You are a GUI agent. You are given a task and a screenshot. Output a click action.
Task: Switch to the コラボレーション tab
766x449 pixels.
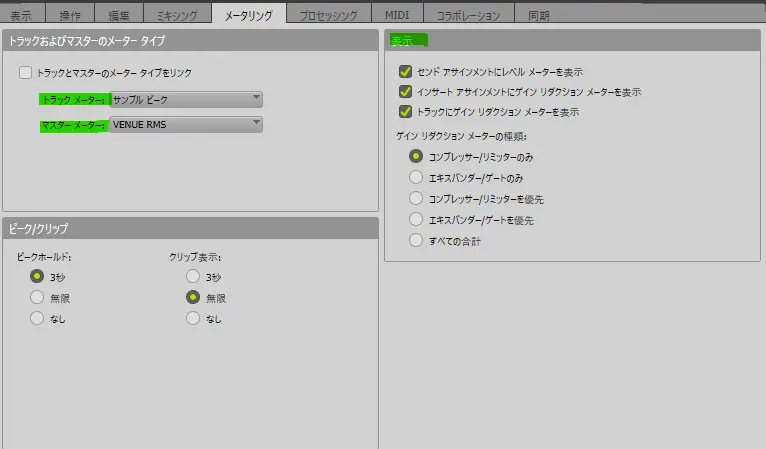468,15
